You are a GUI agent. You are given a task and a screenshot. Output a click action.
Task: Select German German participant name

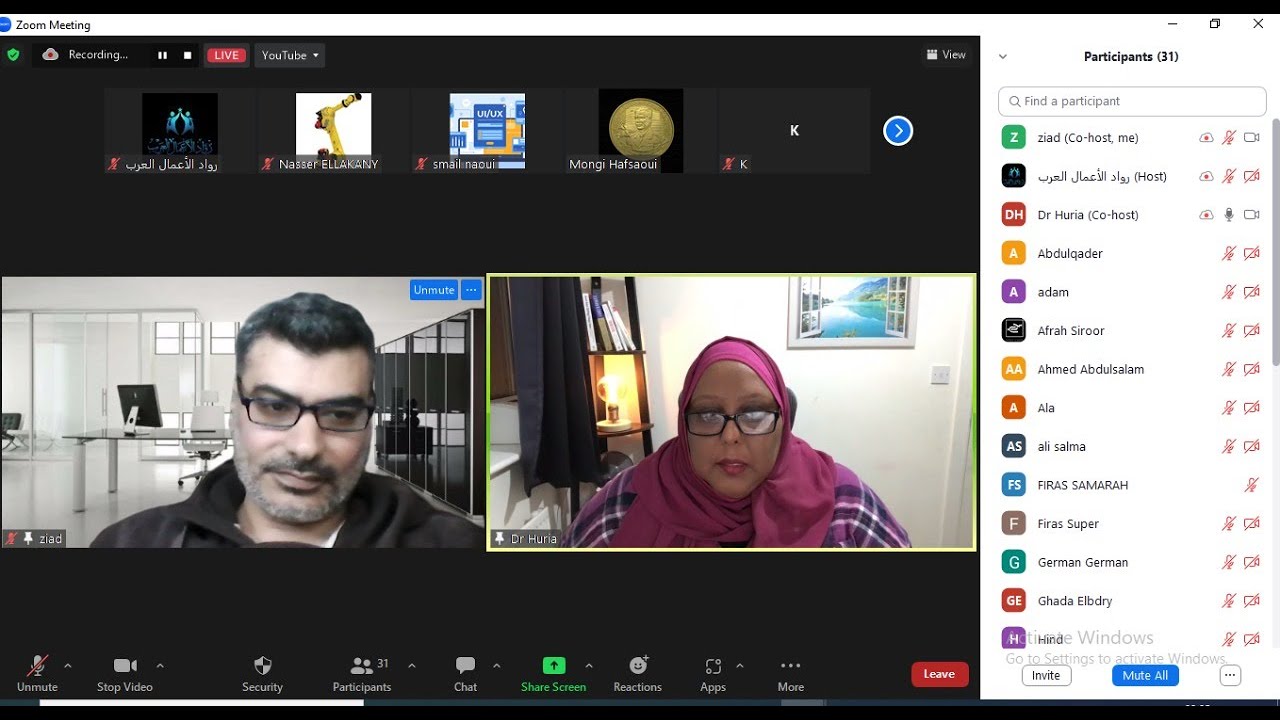point(1083,562)
